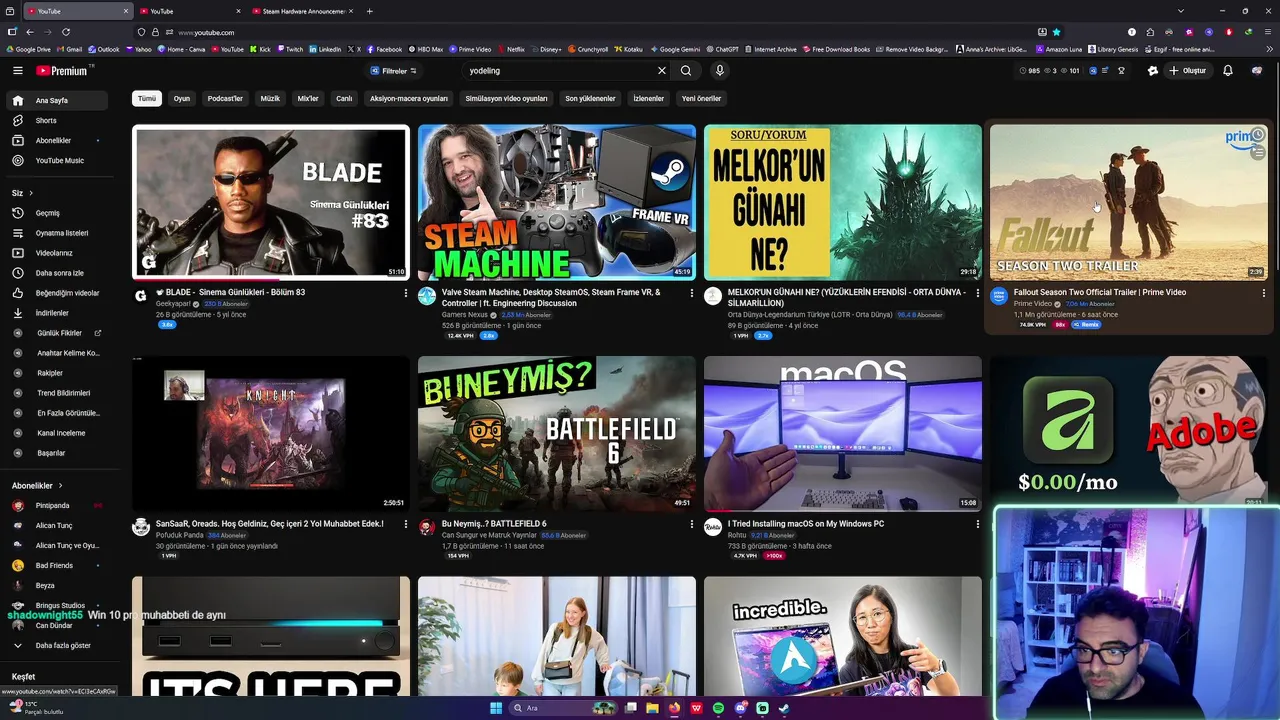
Task: Open YouTube notifications bell
Action: [1228, 71]
